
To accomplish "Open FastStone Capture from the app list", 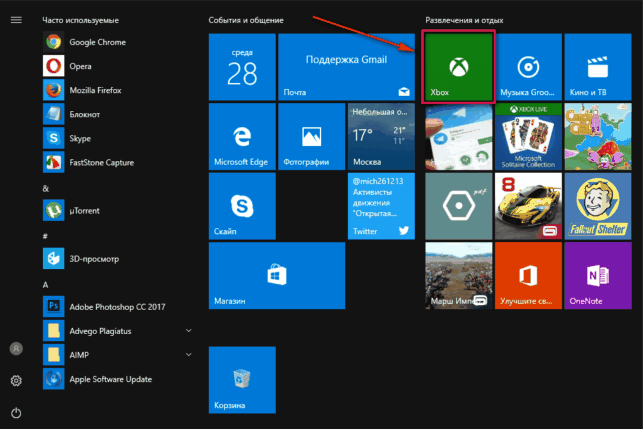I will (x=117, y=162).
